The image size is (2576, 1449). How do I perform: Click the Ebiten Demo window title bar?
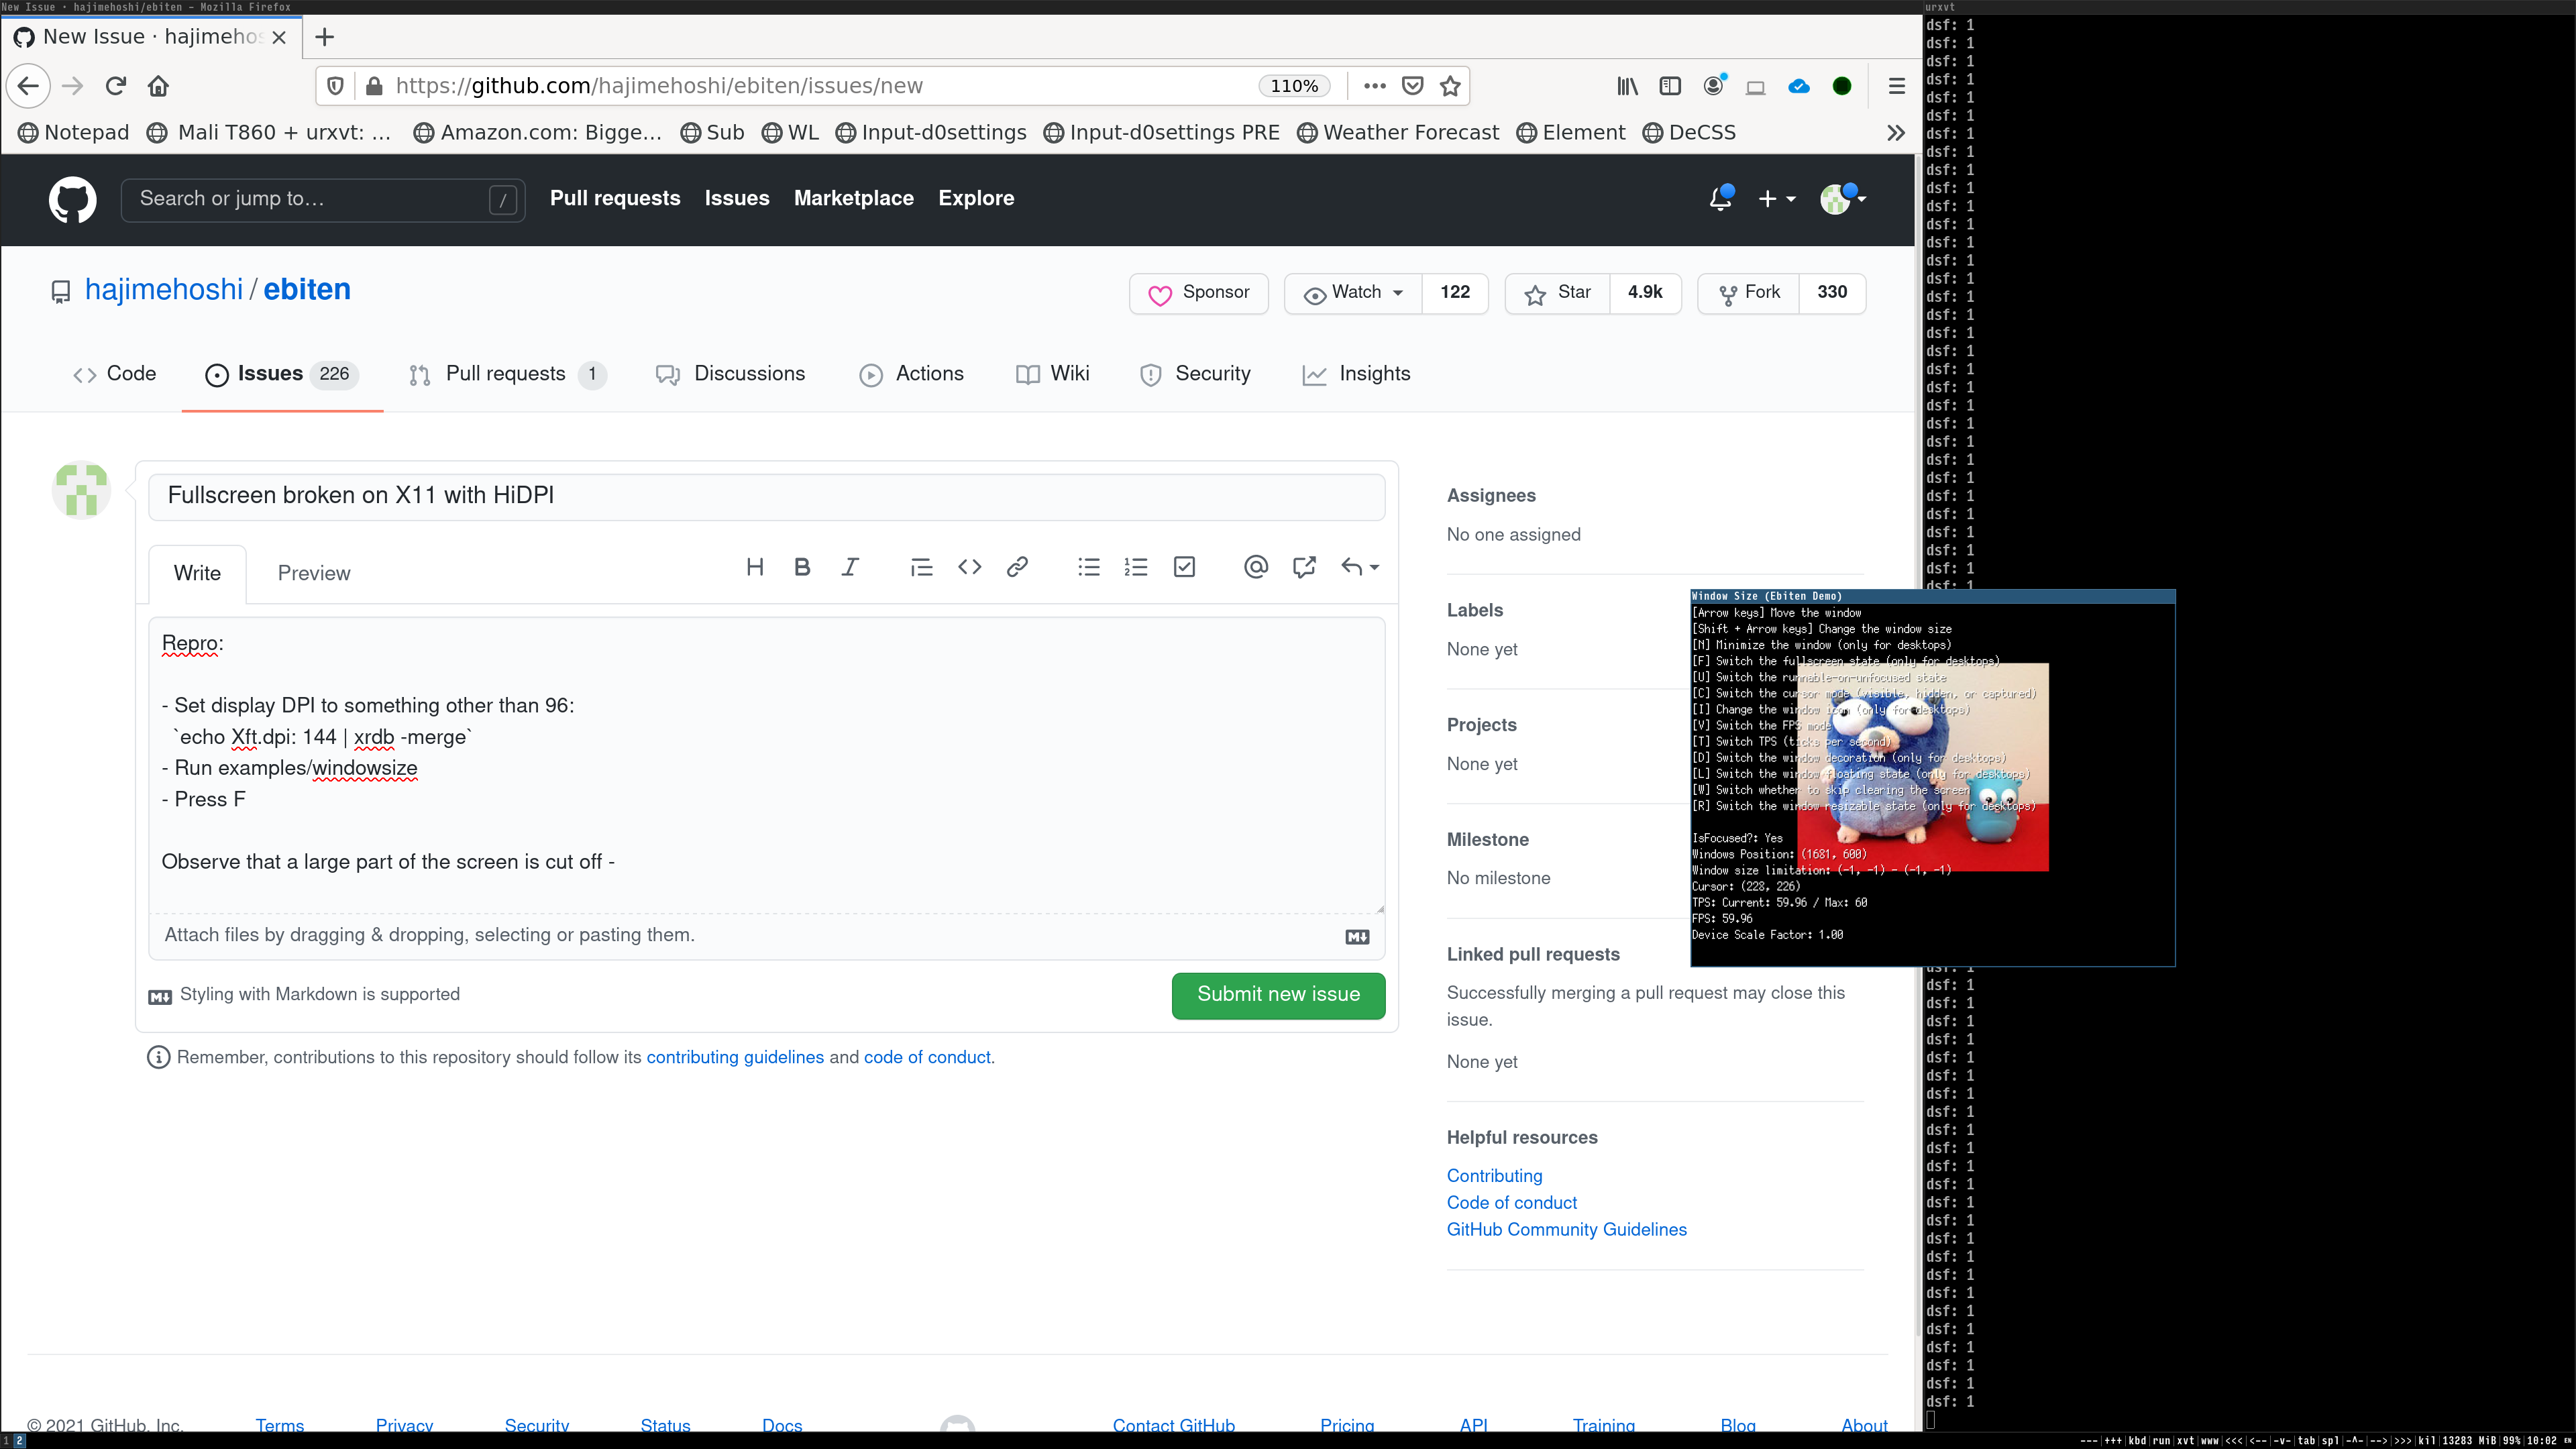coord(1932,596)
